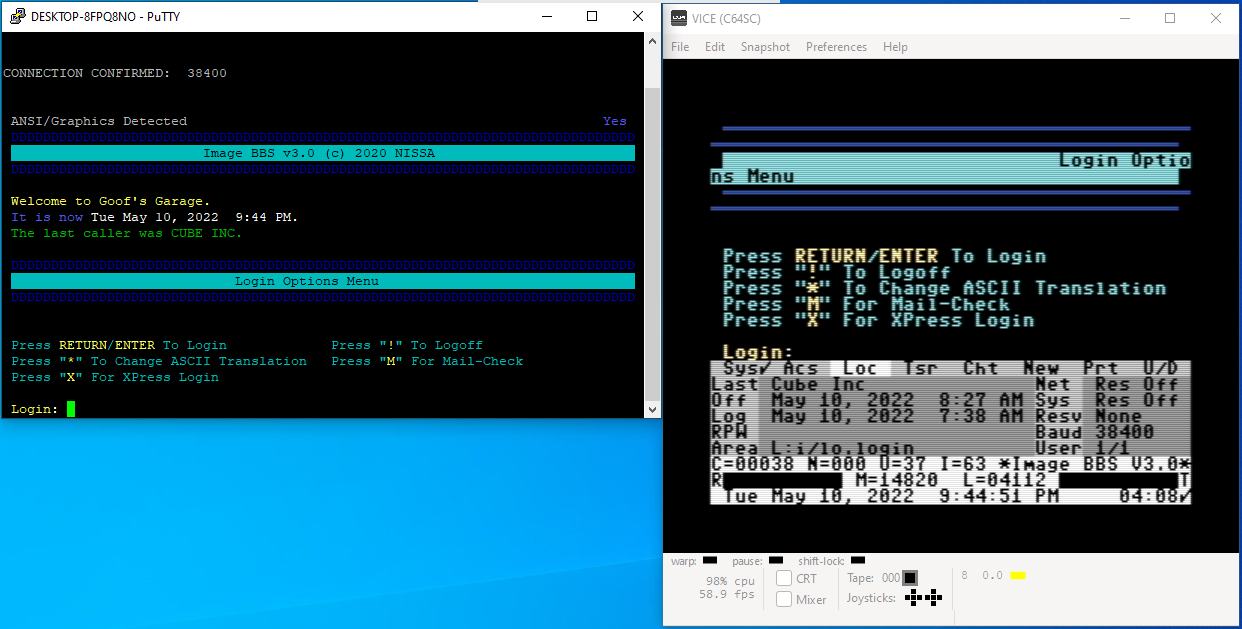Screen dimensions: 1242x629
Task: Click the '98% cpu' readout in VICE
Action: coord(731,581)
